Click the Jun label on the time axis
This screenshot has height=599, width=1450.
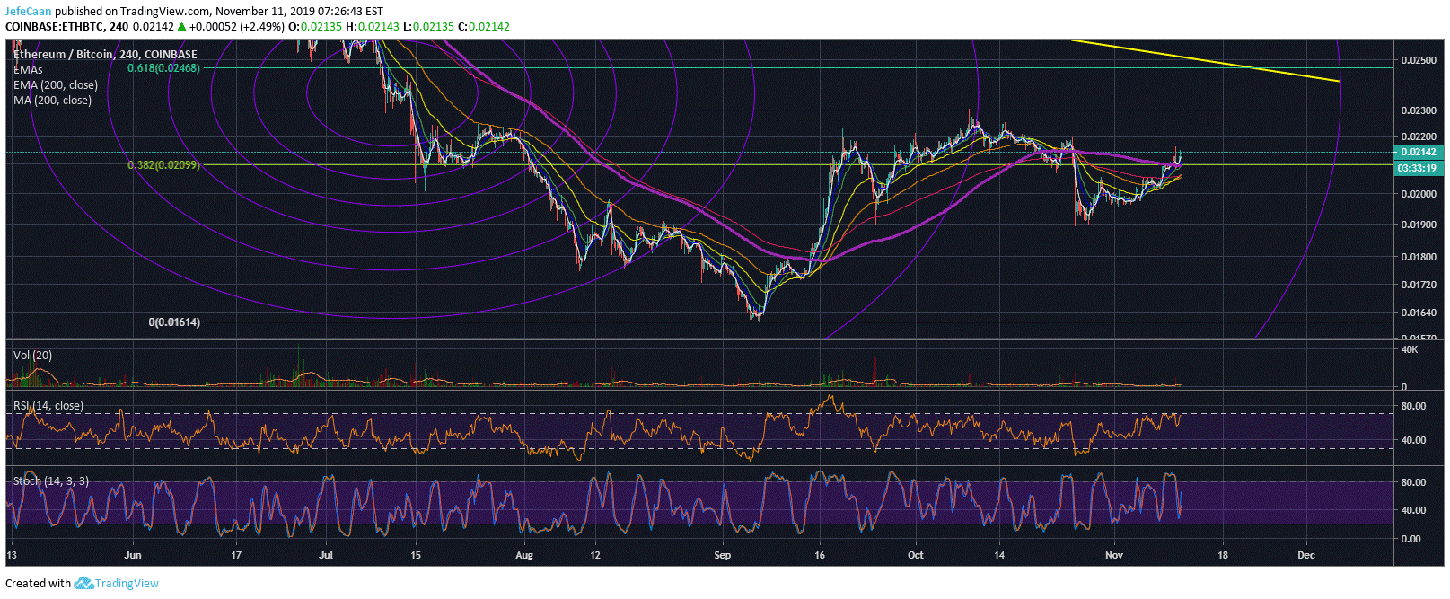[131, 553]
